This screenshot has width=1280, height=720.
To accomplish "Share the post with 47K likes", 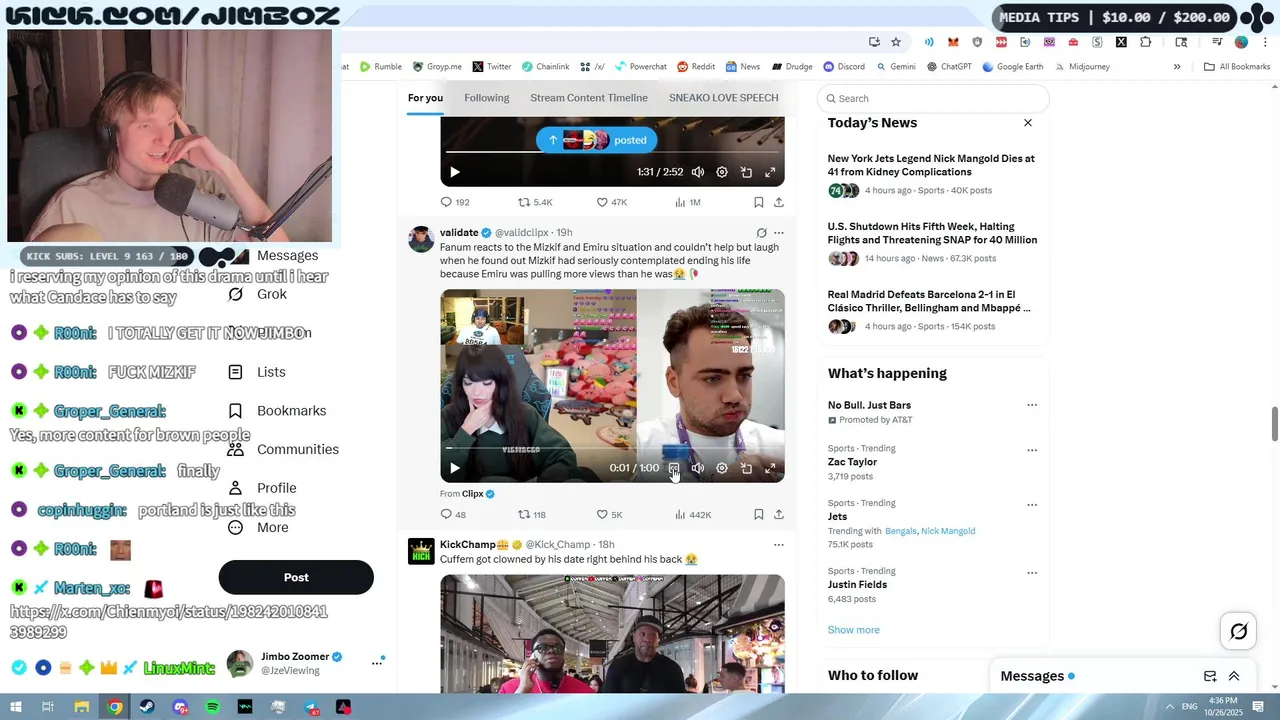I will 779,202.
